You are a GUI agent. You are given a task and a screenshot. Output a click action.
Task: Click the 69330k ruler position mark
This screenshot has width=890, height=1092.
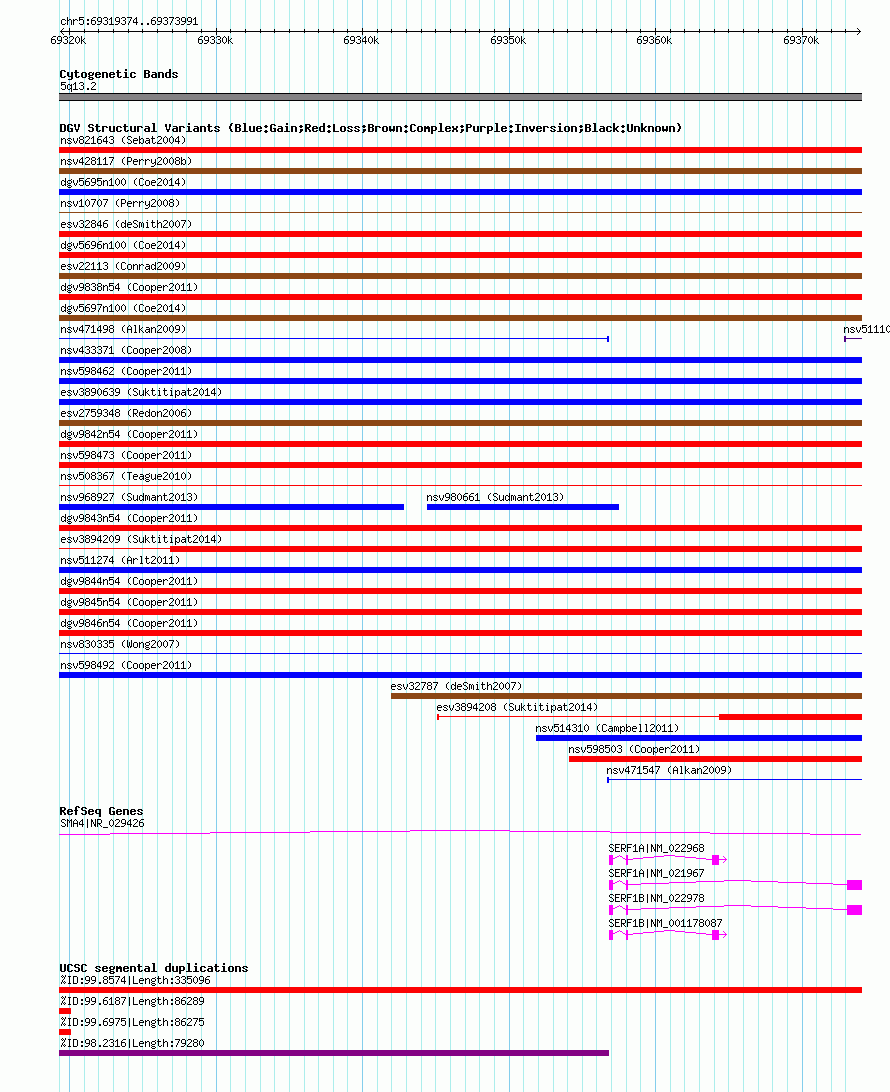click(215, 40)
